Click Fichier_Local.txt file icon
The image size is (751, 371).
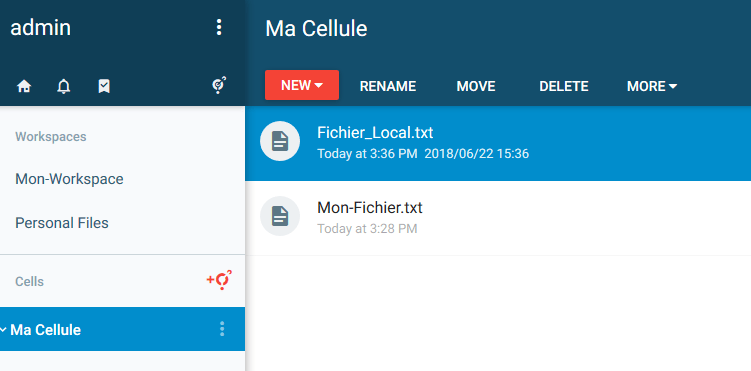(280, 141)
